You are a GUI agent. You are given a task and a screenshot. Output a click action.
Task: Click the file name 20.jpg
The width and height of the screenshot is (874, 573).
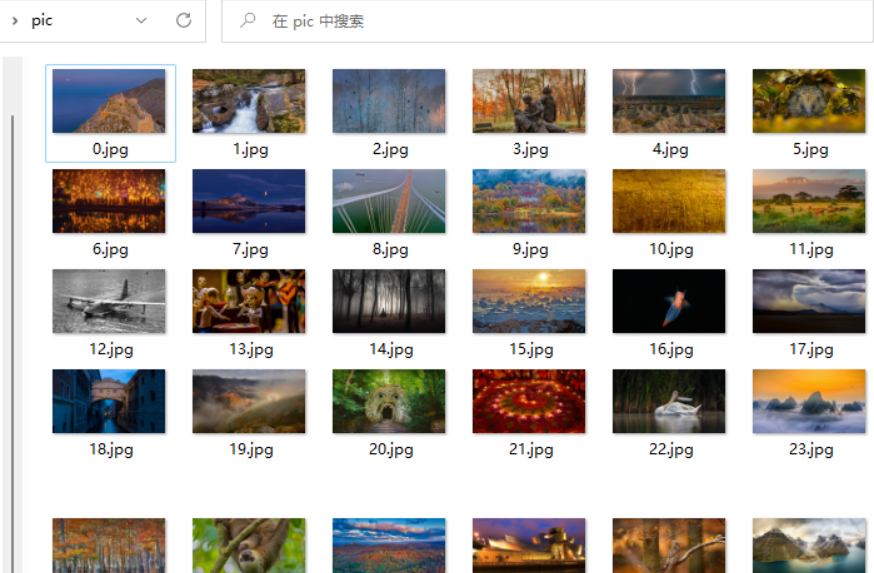[391, 449]
